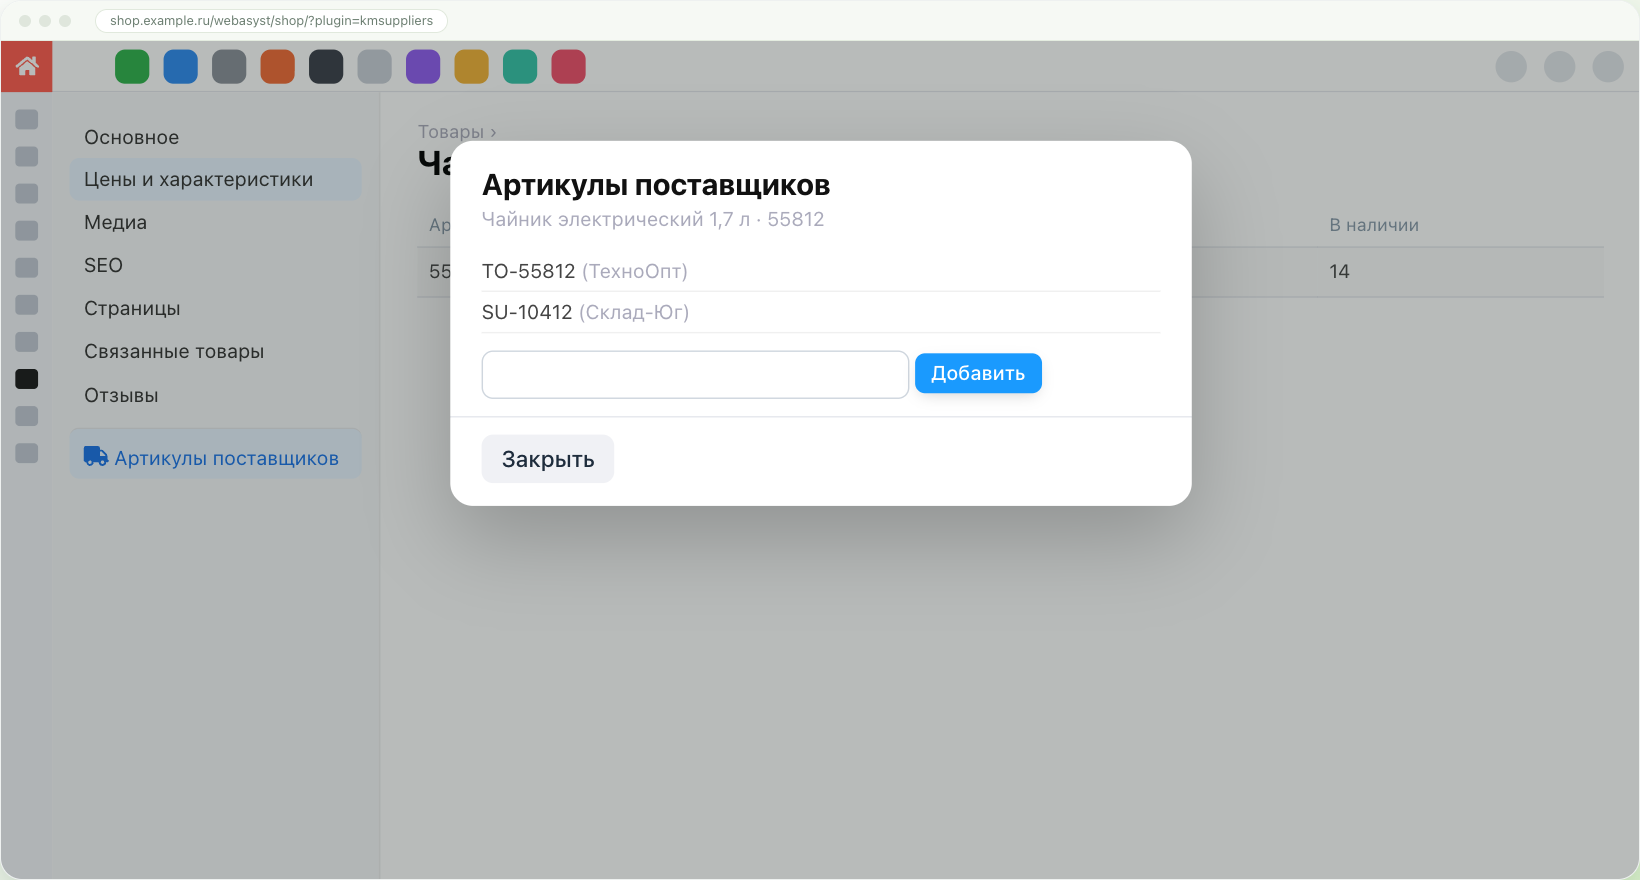Go to Медиа section

tap(116, 222)
